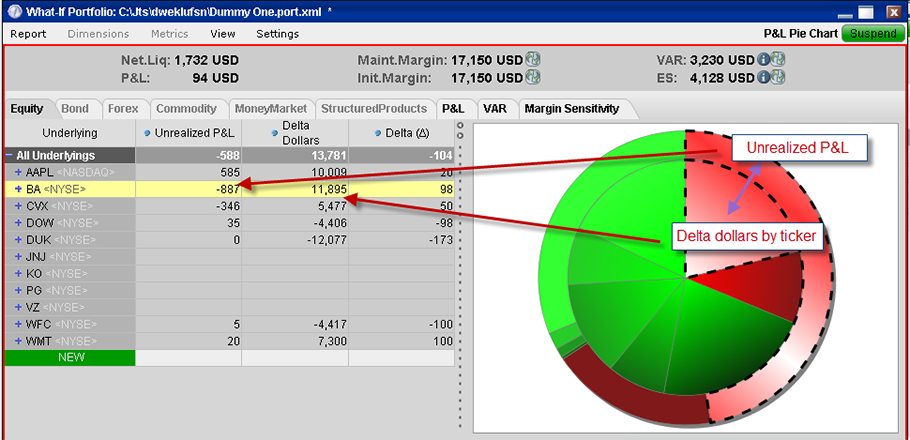
Task: Switch to the MoneyMarket tab
Action: point(270,109)
